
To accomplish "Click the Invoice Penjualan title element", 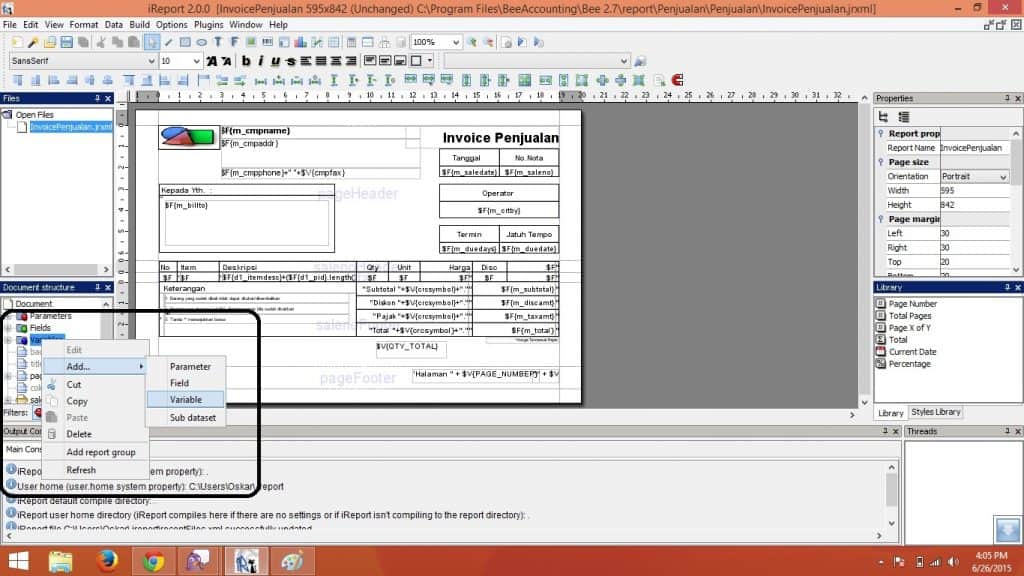I will [500, 138].
